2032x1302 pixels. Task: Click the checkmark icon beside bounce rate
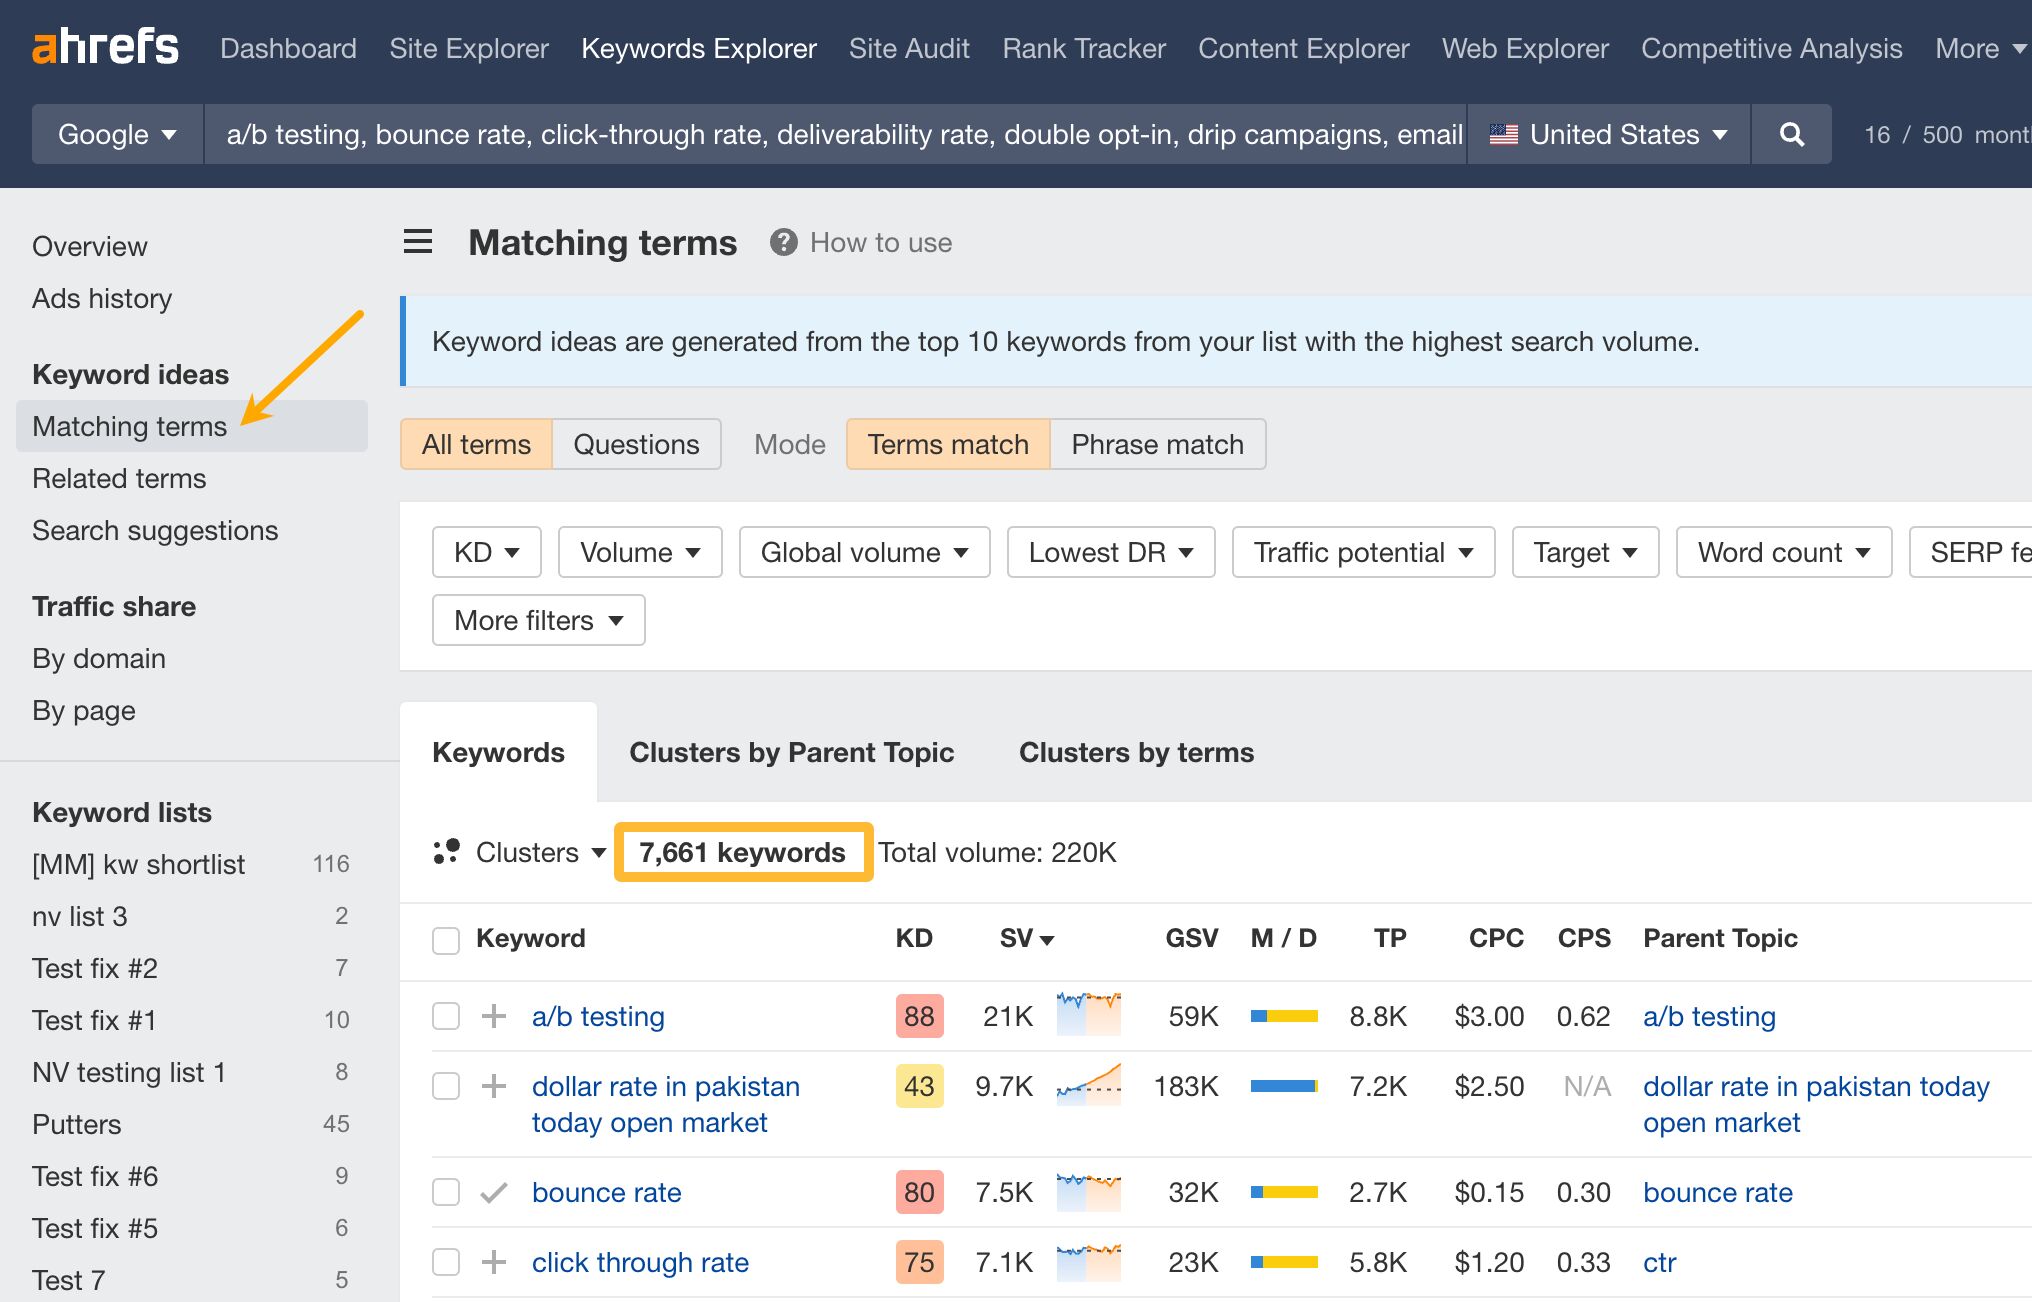point(493,1192)
